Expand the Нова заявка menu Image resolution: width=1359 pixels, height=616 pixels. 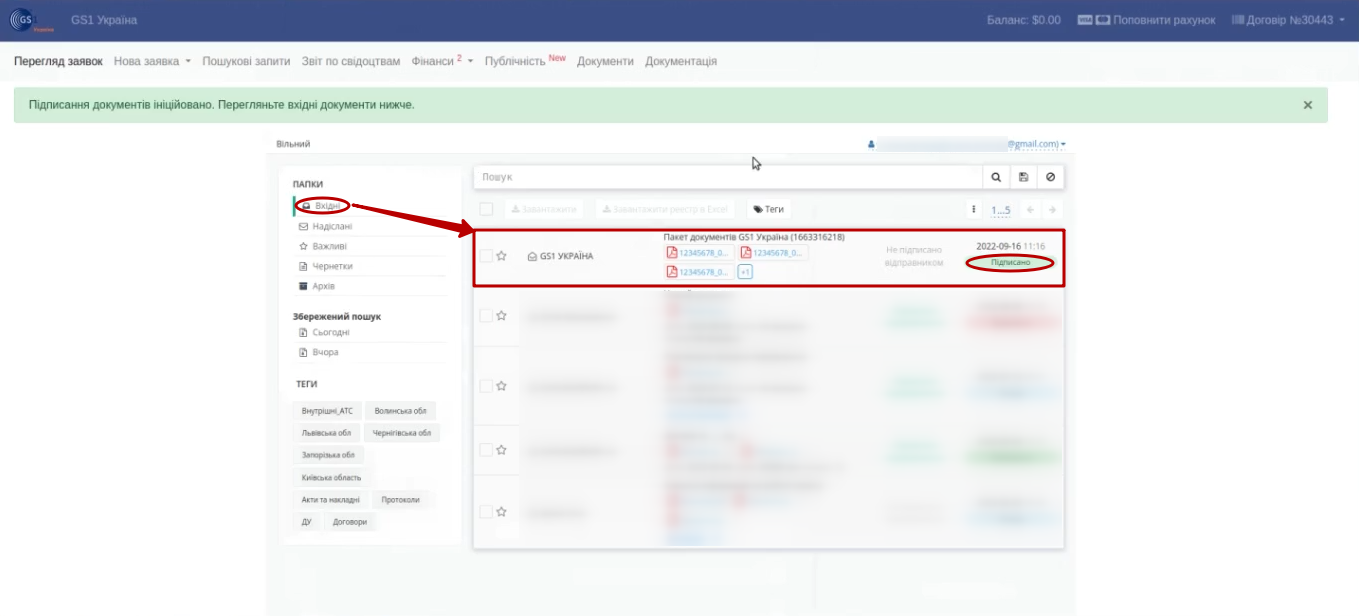click(152, 61)
